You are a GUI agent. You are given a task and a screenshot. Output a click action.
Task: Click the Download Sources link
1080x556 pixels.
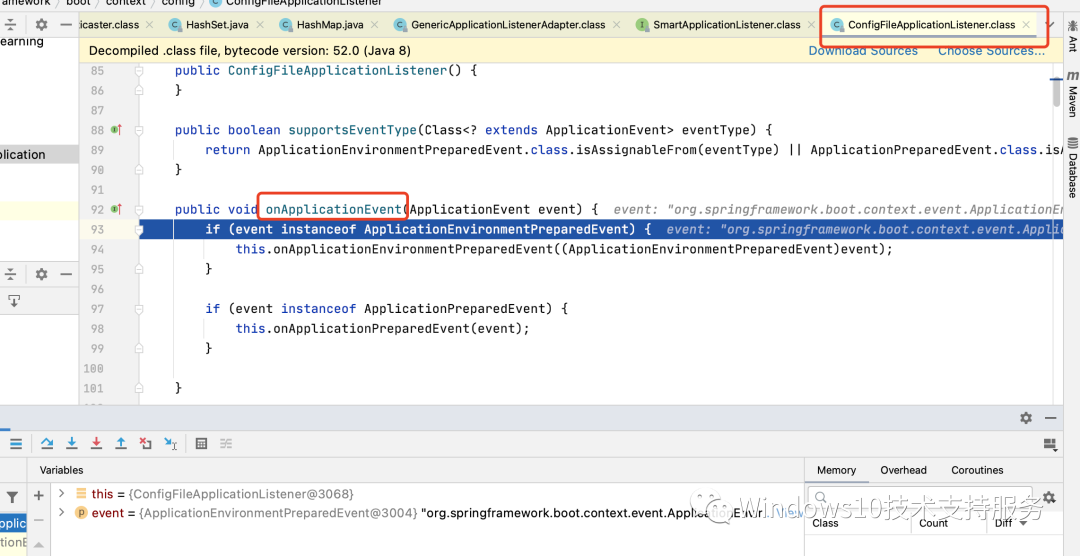[x=863, y=50]
